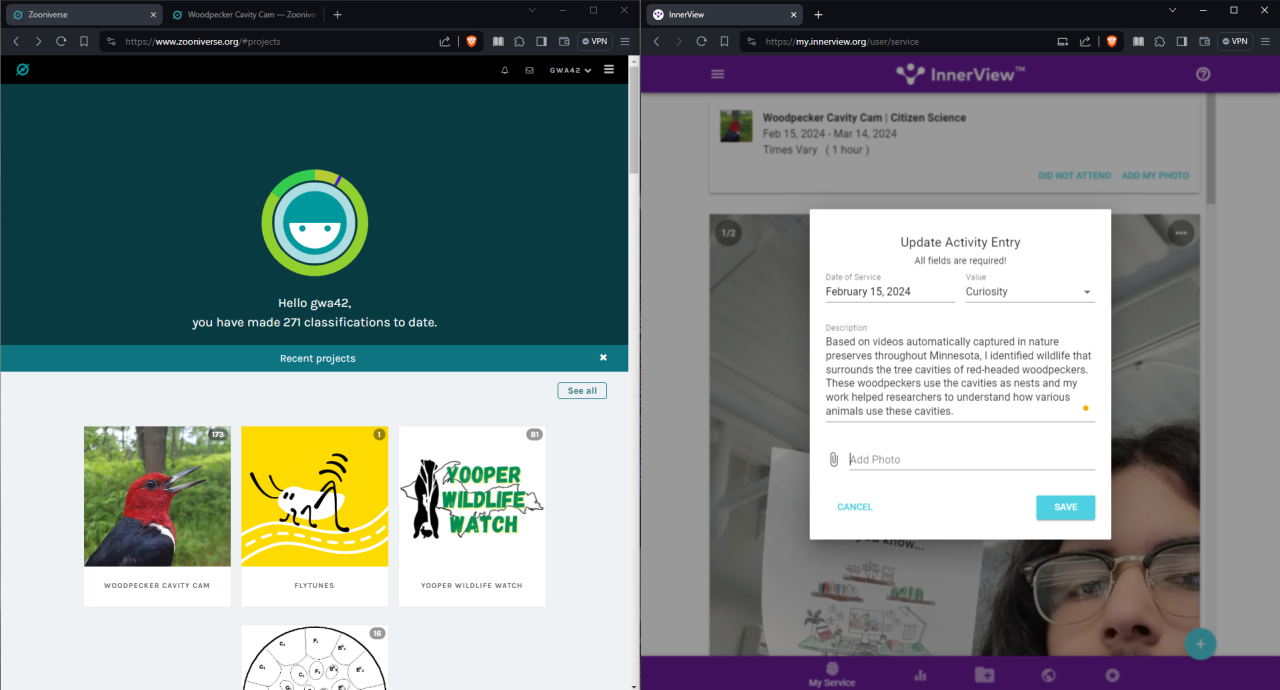Click the ADD MY PHOTO link
This screenshot has height=690, width=1280.
click(x=1155, y=175)
